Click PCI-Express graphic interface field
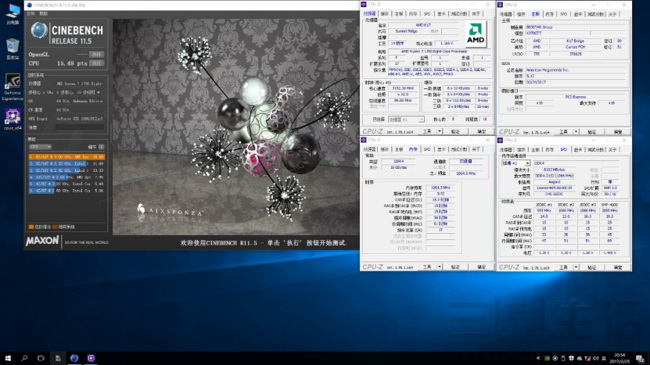Viewport: 650px width, 365px height. click(575, 97)
